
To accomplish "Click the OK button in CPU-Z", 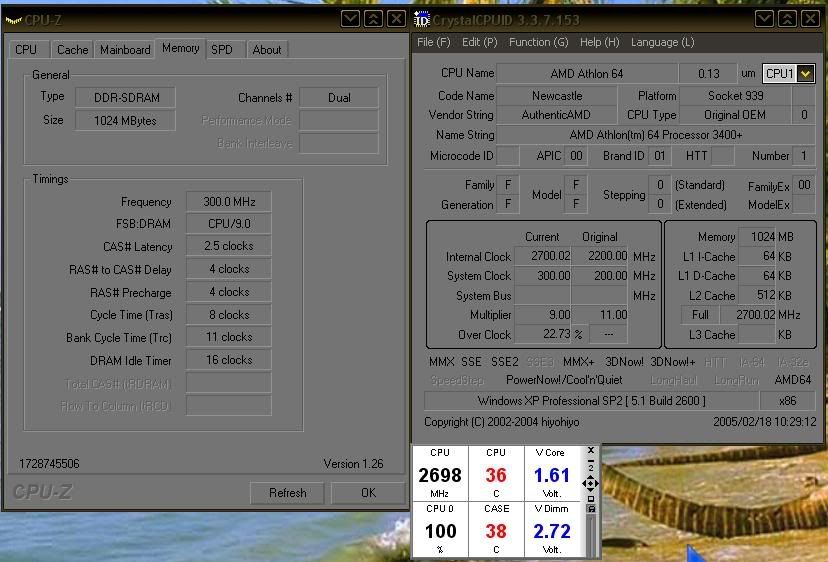I will [x=368, y=493].
